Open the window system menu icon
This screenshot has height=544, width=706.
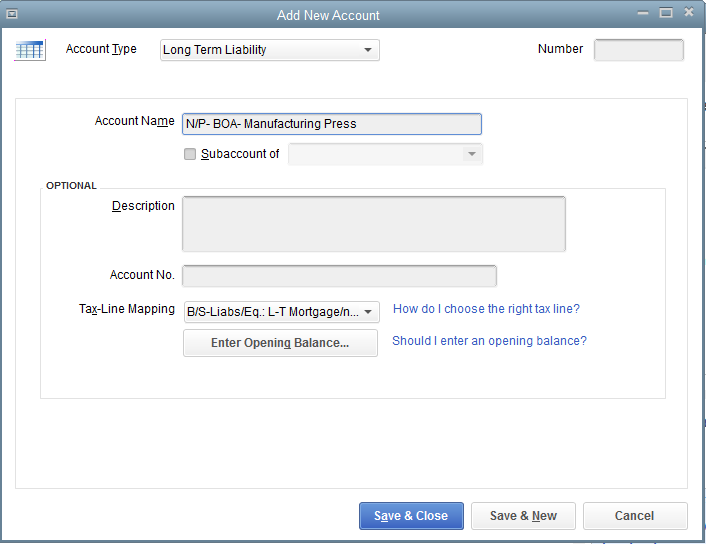pos(12,14)
